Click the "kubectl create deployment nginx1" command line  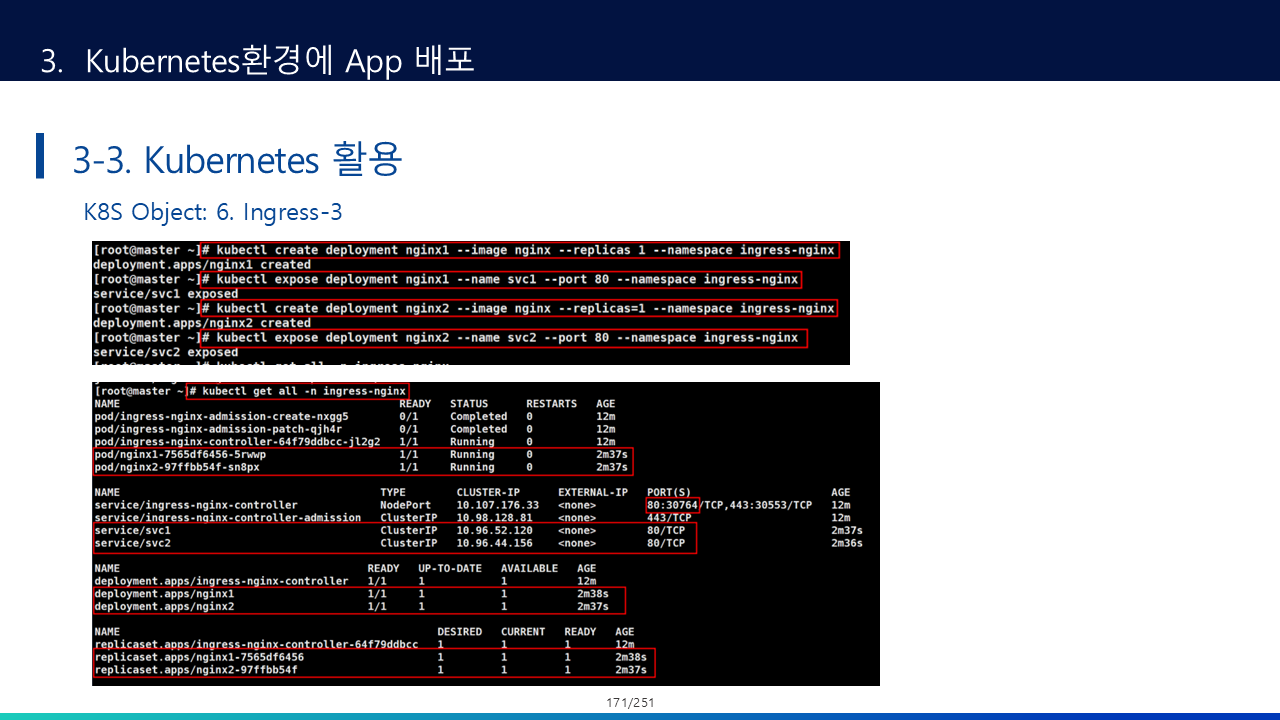click(x=519, y=250)
